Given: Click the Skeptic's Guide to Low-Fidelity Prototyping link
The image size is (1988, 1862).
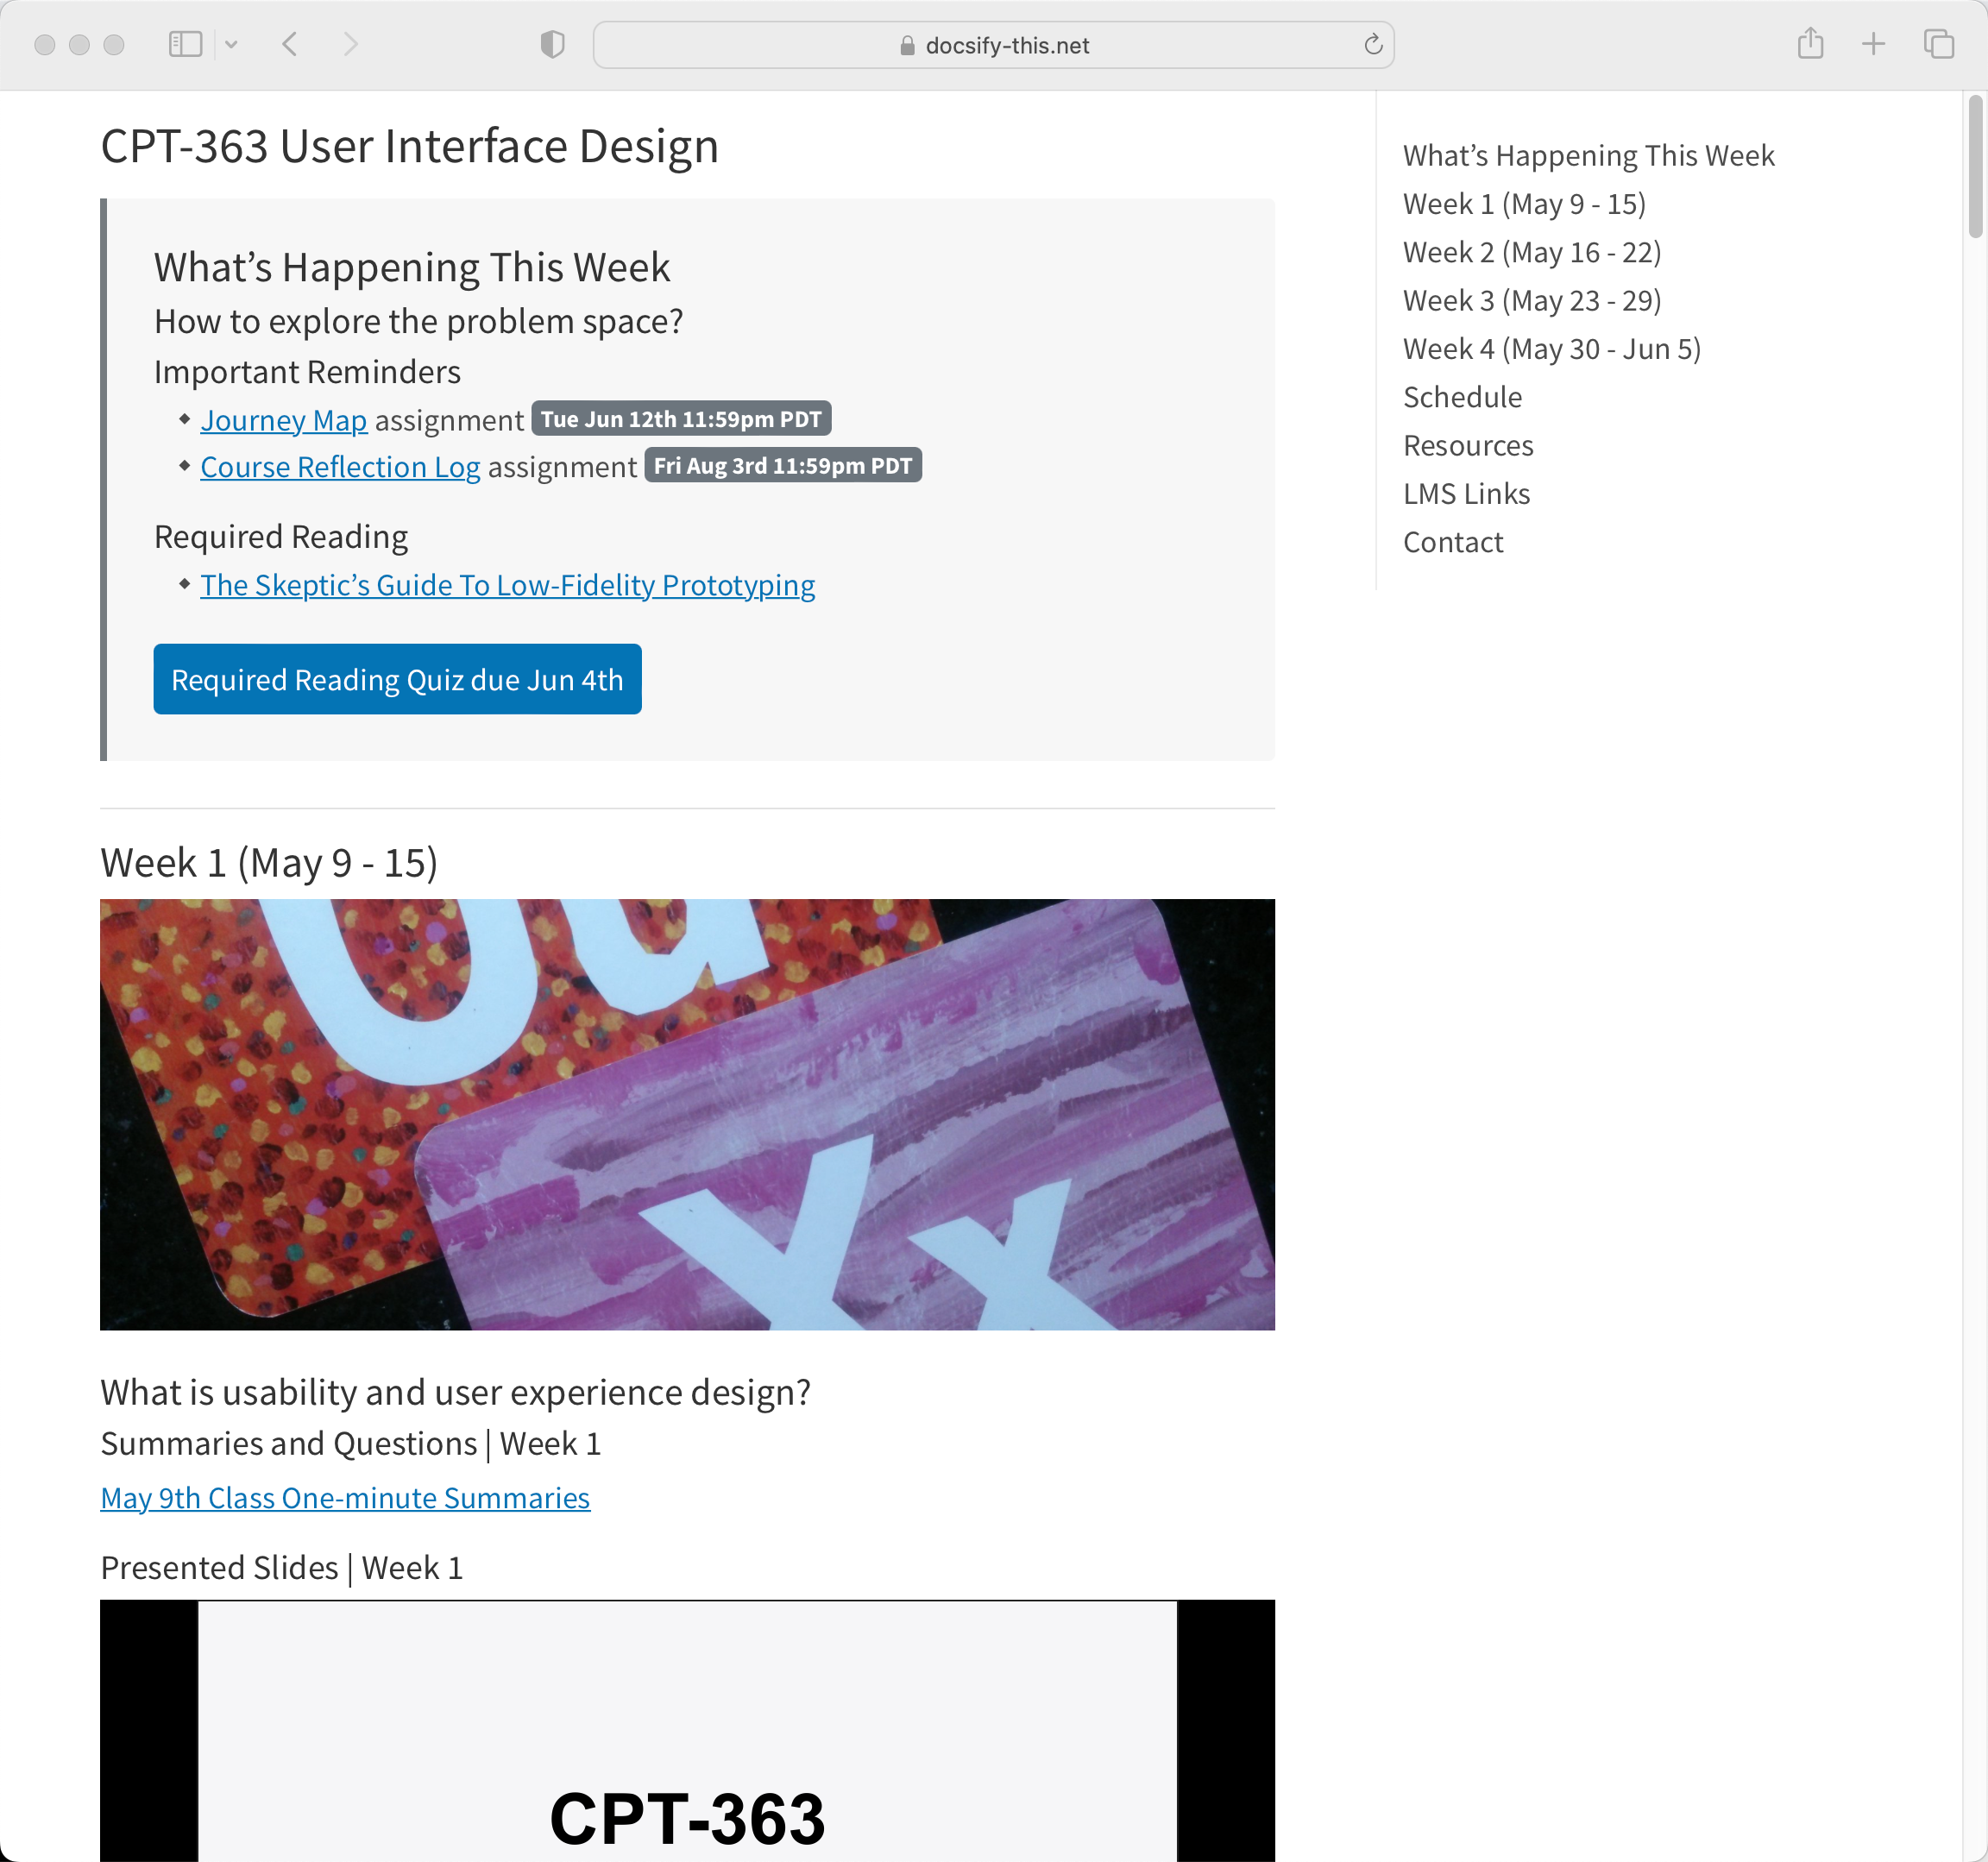Looking at the screenshot, I should [x=507, y=584].
